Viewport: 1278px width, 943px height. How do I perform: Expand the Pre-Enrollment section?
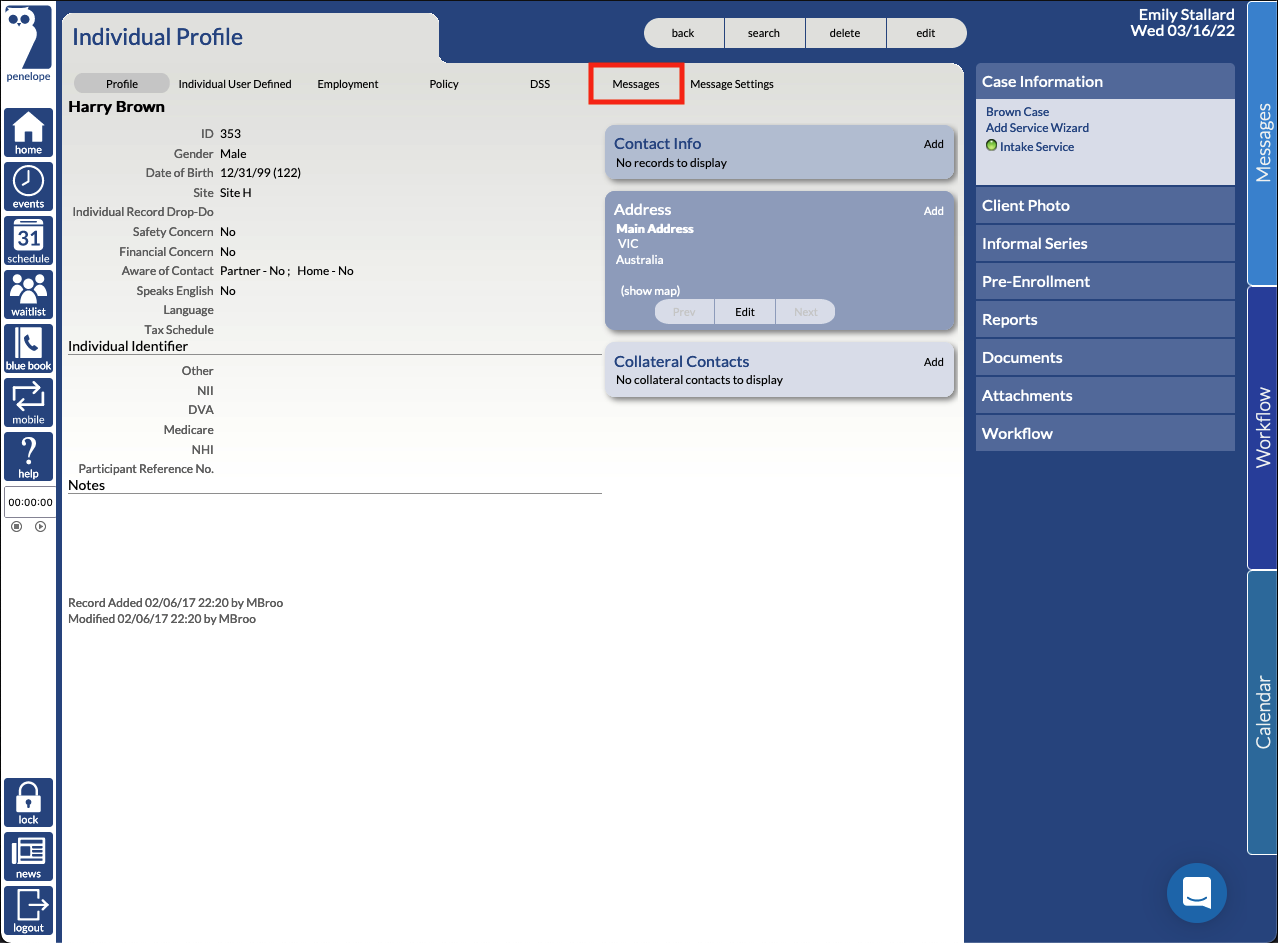(1105, 282)
